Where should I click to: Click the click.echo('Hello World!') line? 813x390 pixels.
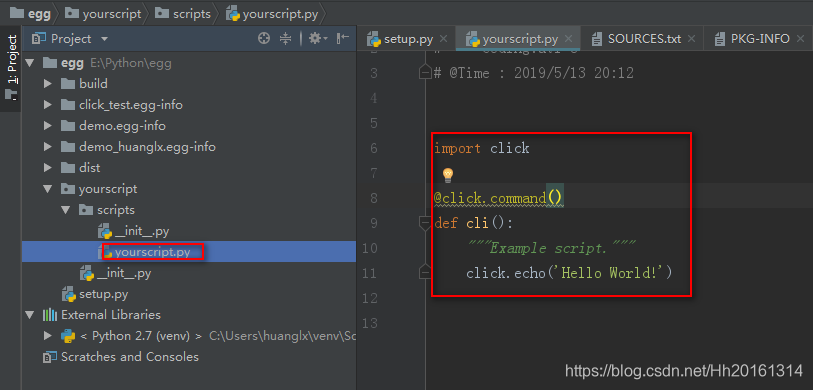click(x=569, y=273)
